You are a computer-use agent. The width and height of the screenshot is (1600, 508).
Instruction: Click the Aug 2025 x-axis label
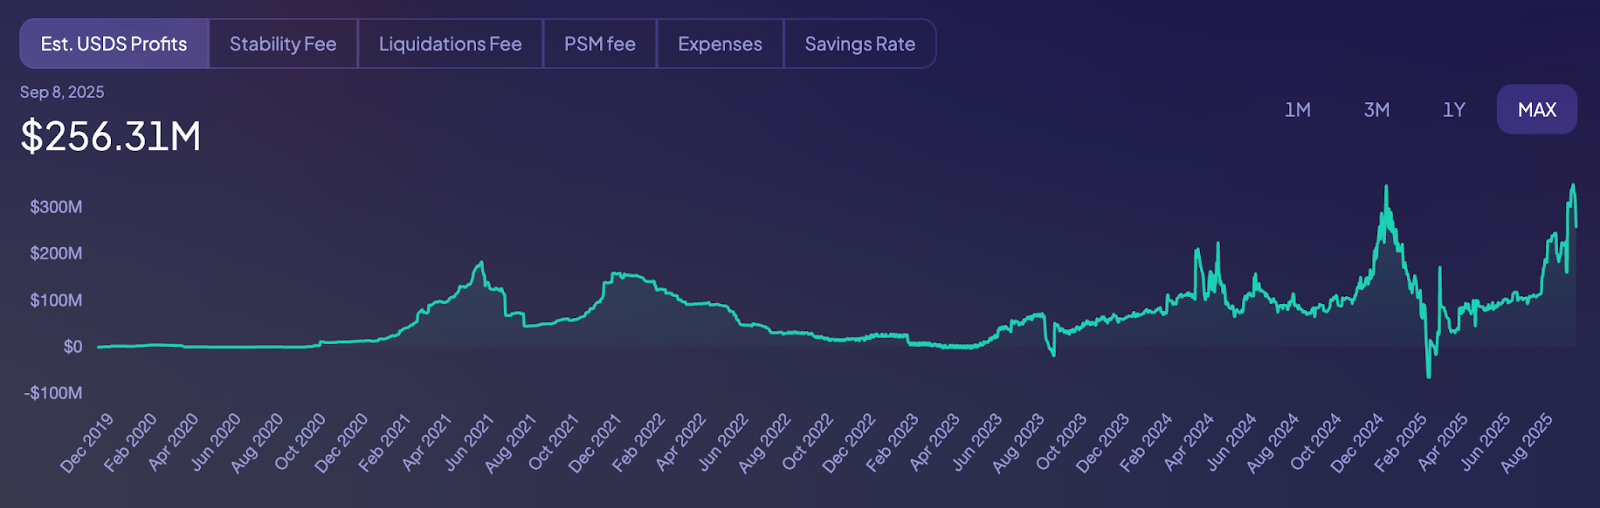click(x=1527, y=442)
